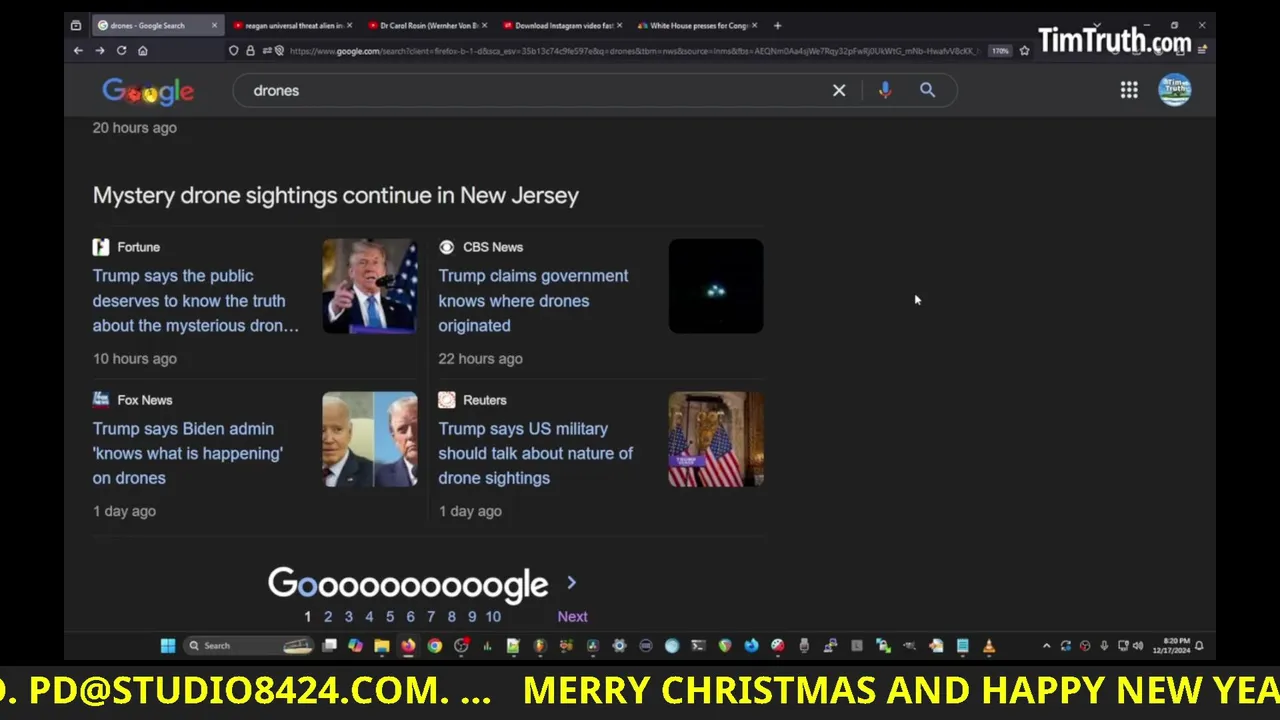1280x720 pixels.
Task: Click the site security padlock icon
Action: pos(250,50)
